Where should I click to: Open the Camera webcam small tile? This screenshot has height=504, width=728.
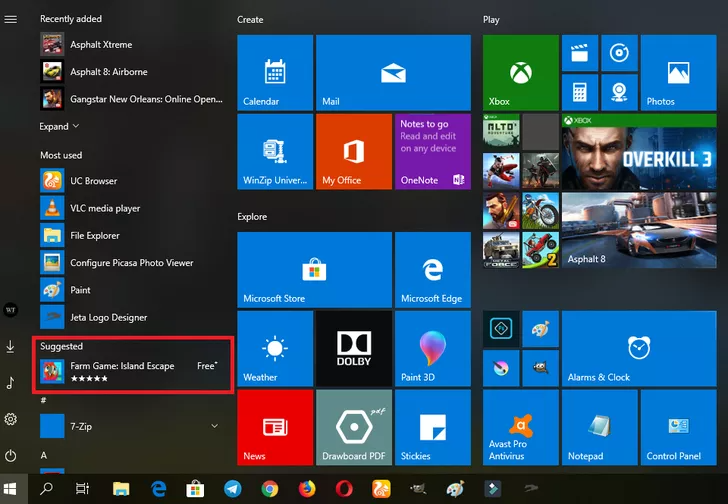click(x=619, y=92)
